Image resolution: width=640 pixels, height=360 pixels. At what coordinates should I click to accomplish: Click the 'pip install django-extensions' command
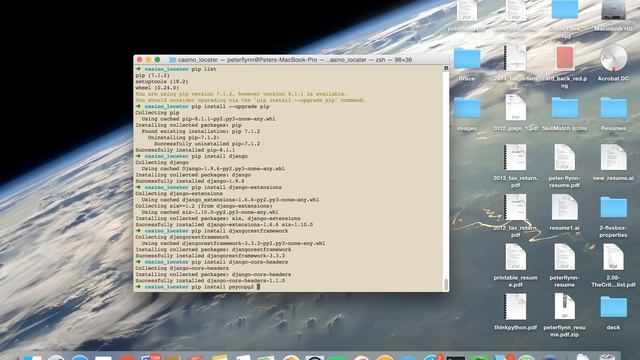point(209,187)
